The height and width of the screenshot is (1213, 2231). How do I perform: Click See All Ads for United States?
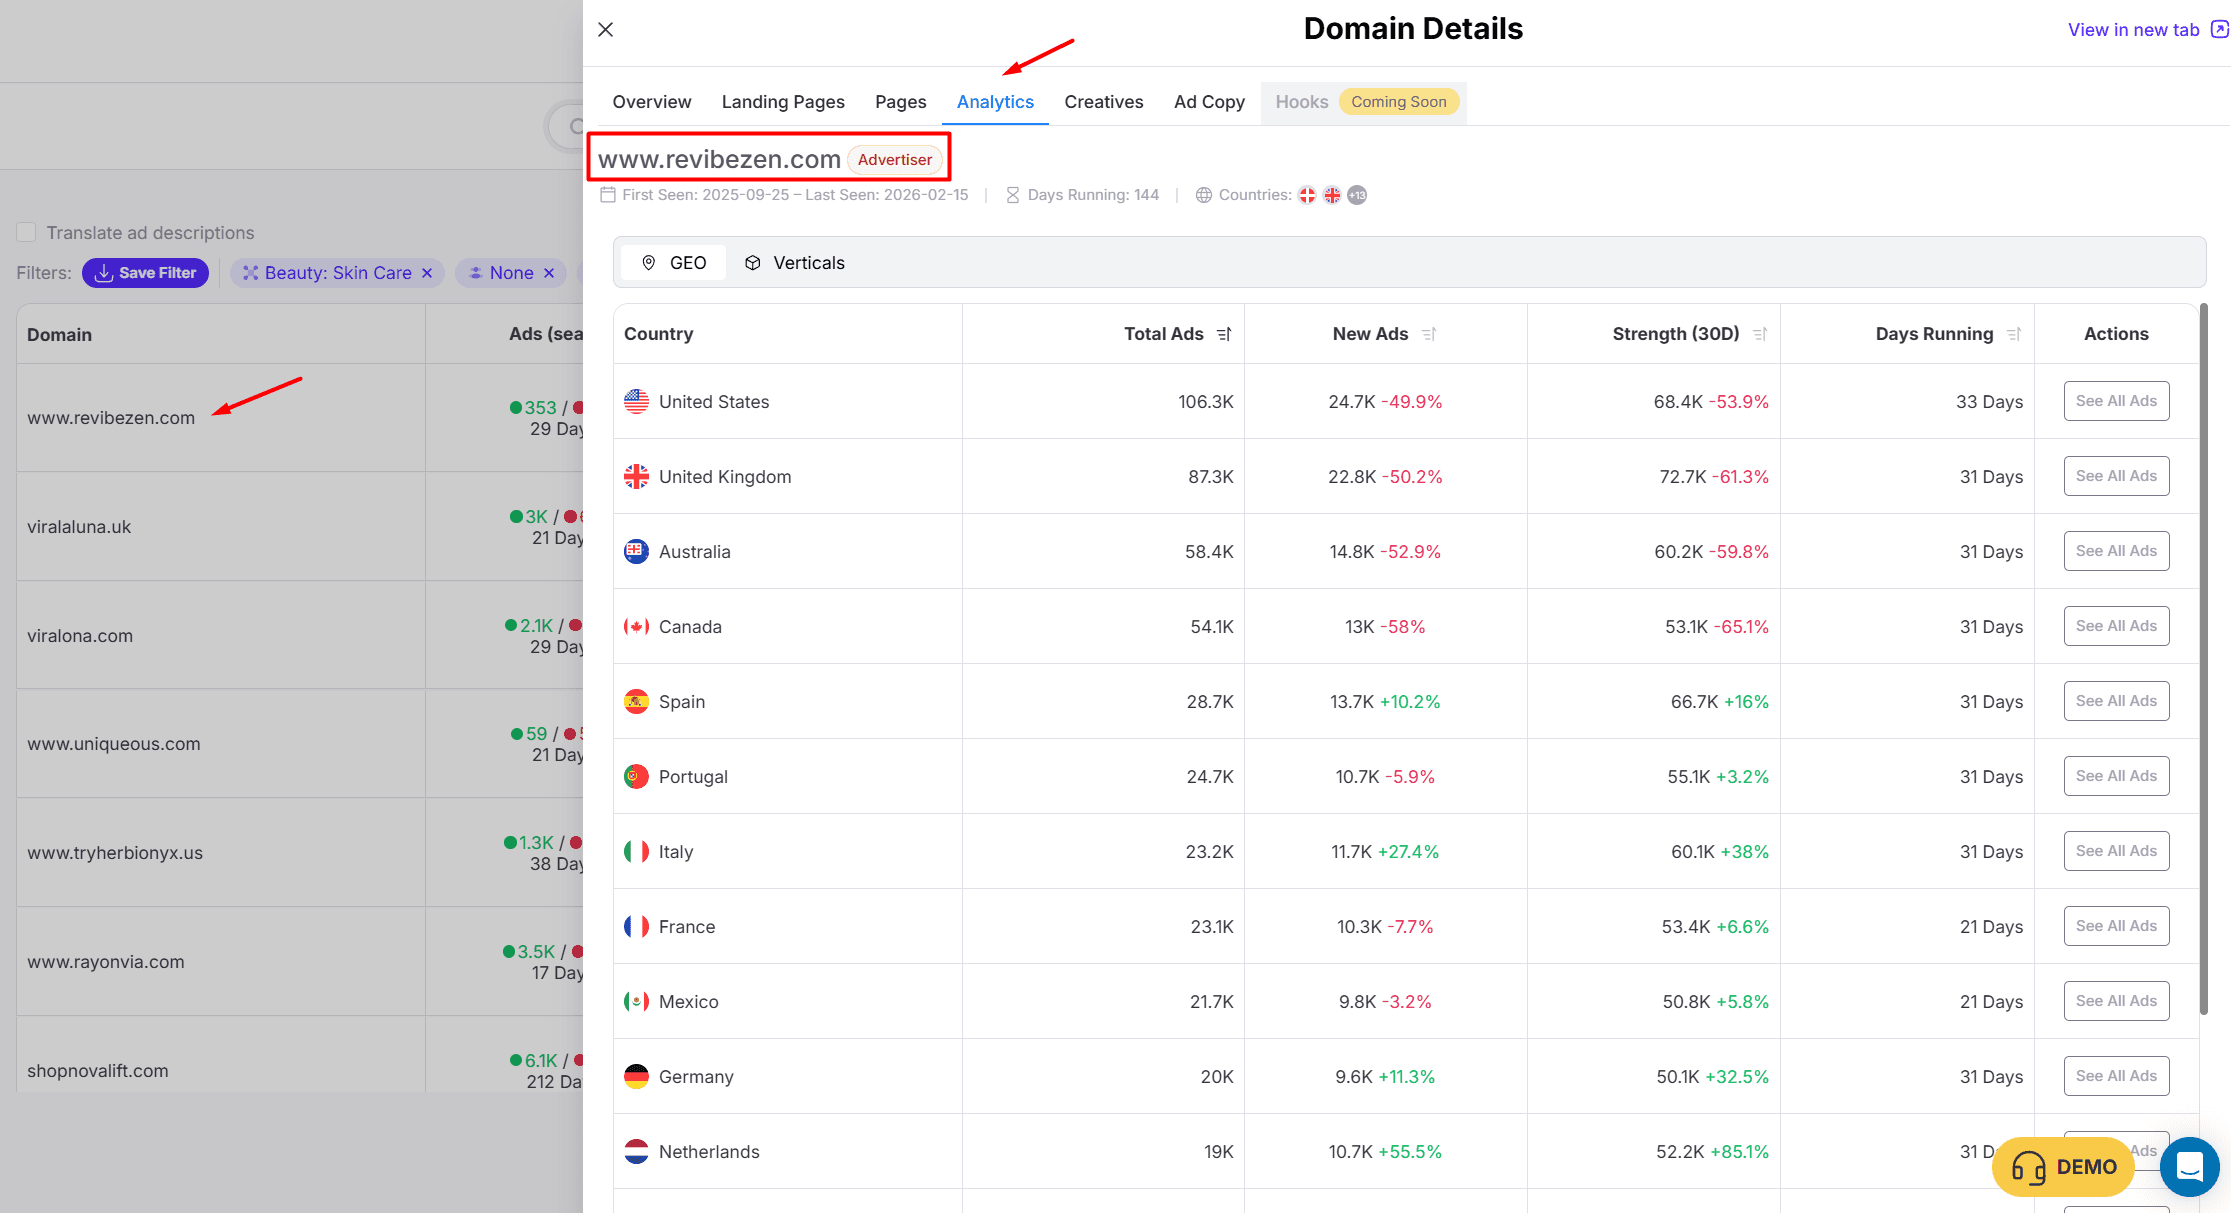click(x=2116, y=401)
